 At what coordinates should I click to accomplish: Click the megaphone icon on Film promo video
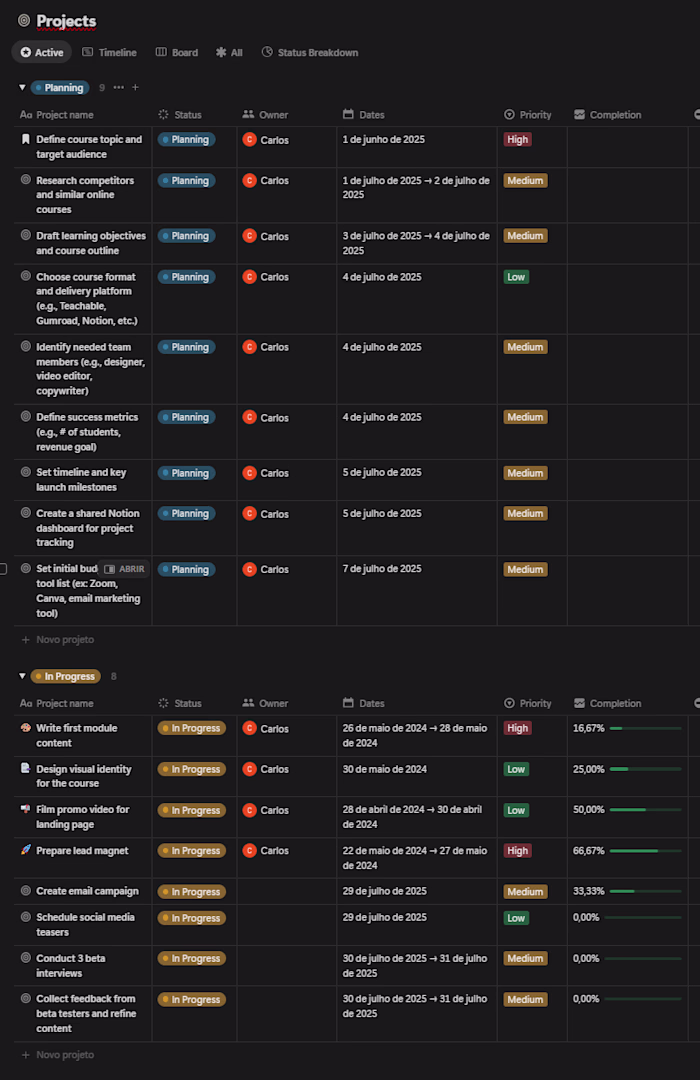[26, 809]
